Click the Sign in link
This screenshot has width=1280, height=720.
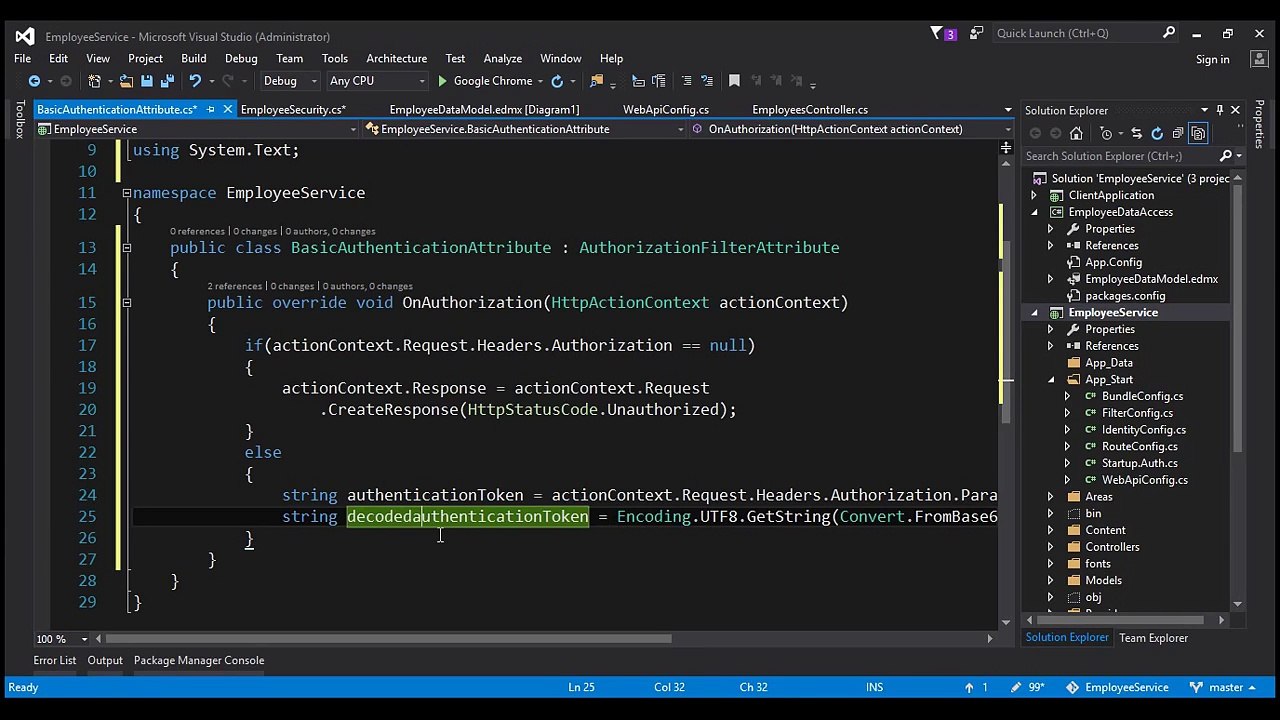pos(1212,60)
